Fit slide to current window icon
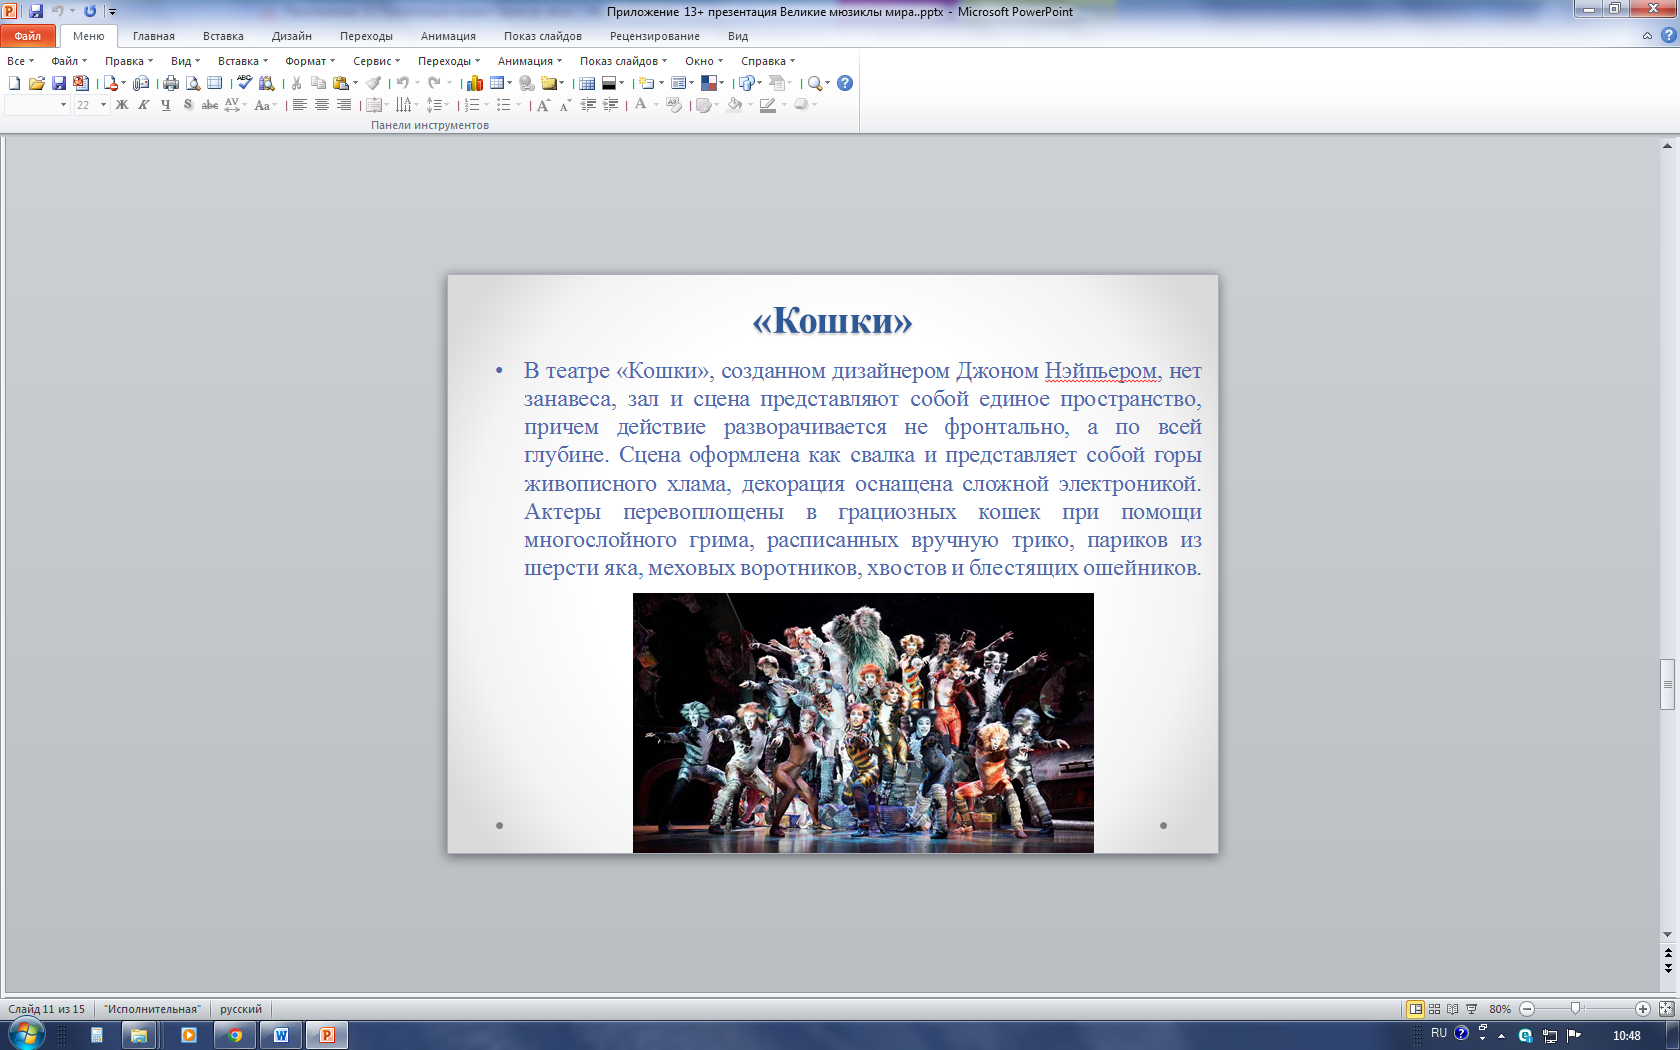 1666,1009
